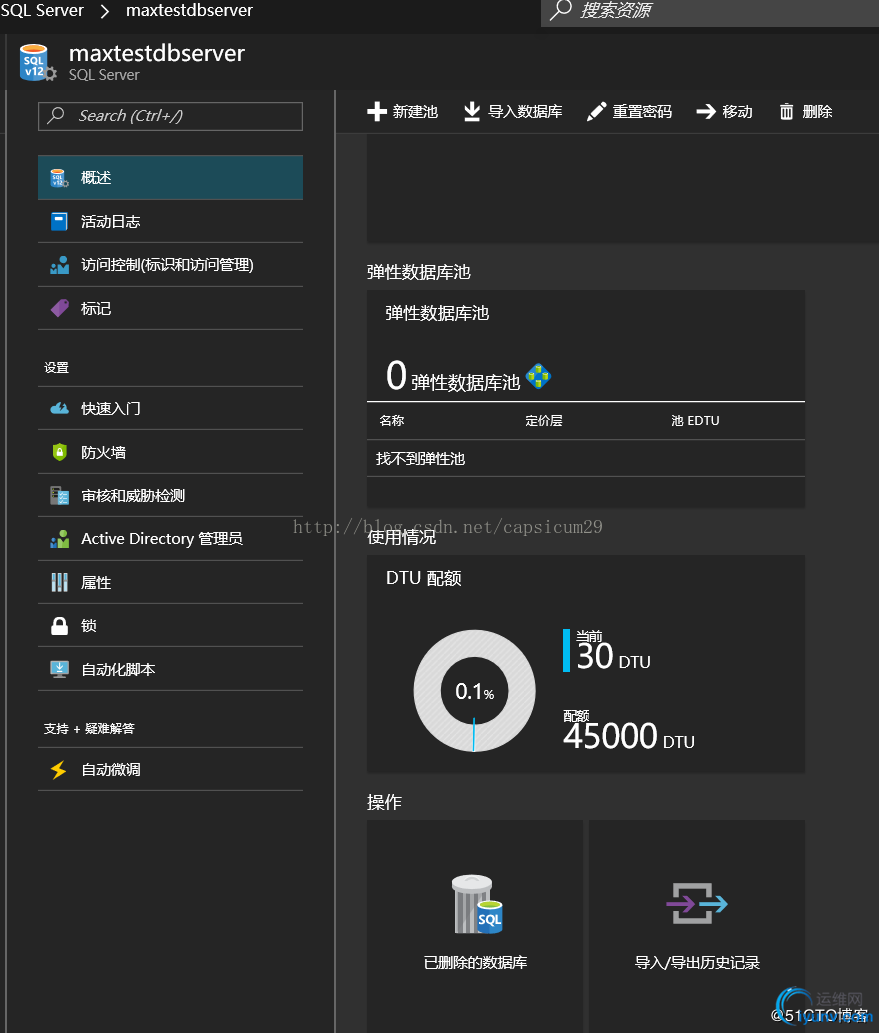879x1033 pixels.
Task: Open 自动微调 automatic tuning
Action: point(171,769)
